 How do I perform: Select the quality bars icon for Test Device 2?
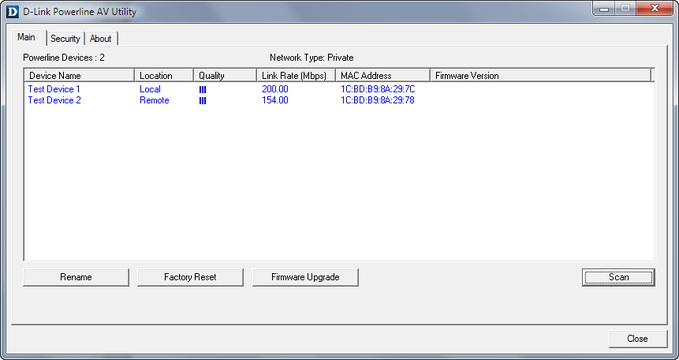click(203, 101)
